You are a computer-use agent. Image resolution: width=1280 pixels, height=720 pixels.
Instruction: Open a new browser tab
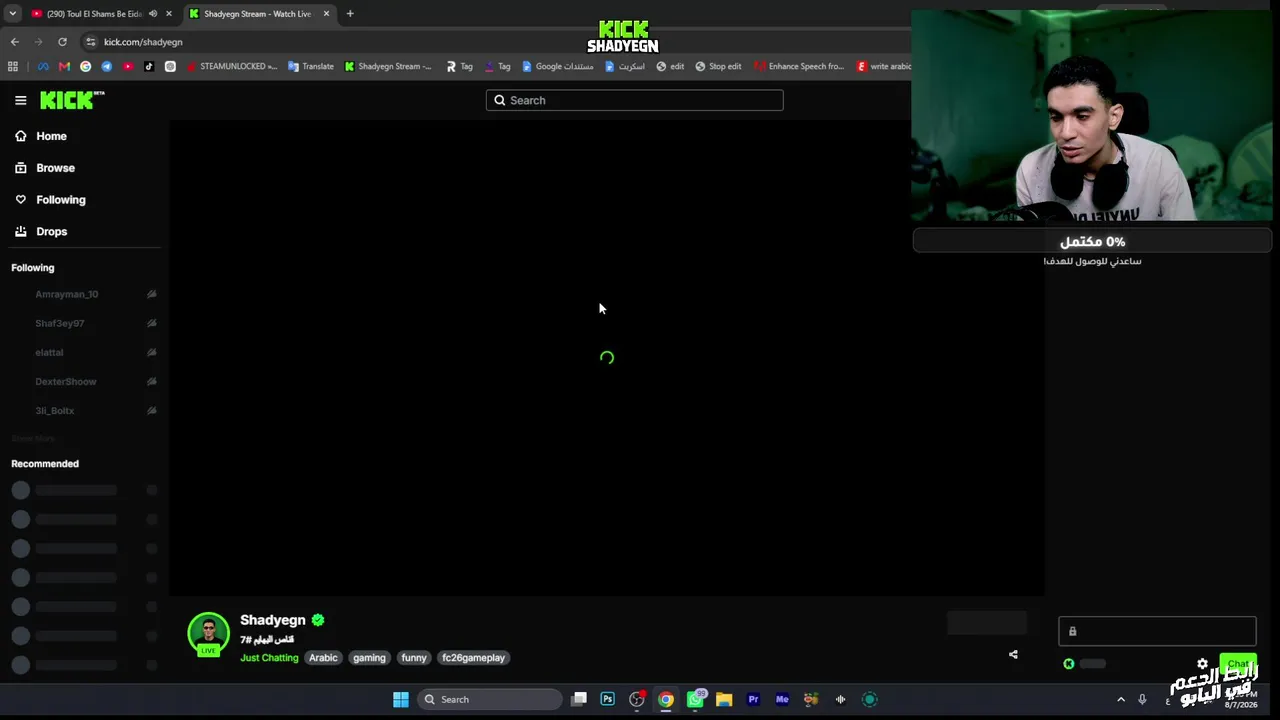click(x=350, y=14)
